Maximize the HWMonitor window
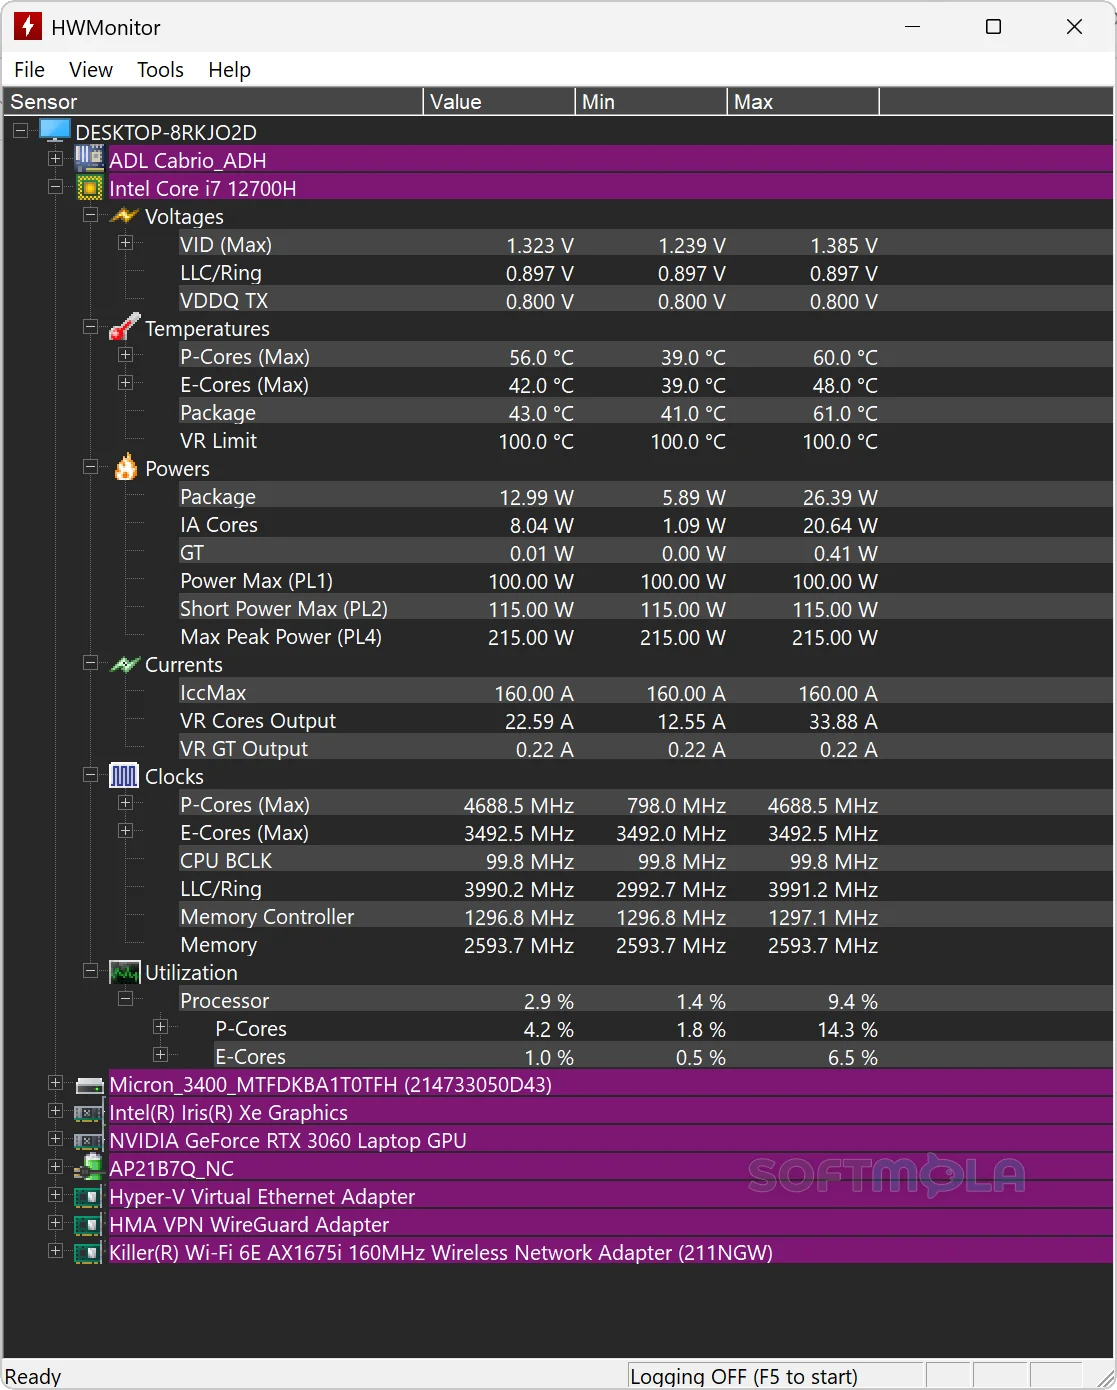The width and height of the screenshot is (1117, 1390). coord(993,27)
